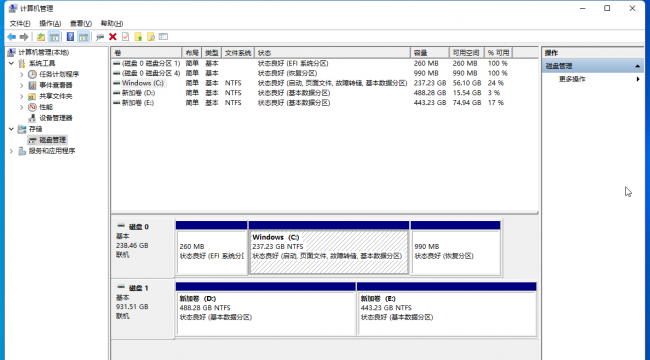
Task: Click 56.10 GB free space cell
Action: (467, 83)
